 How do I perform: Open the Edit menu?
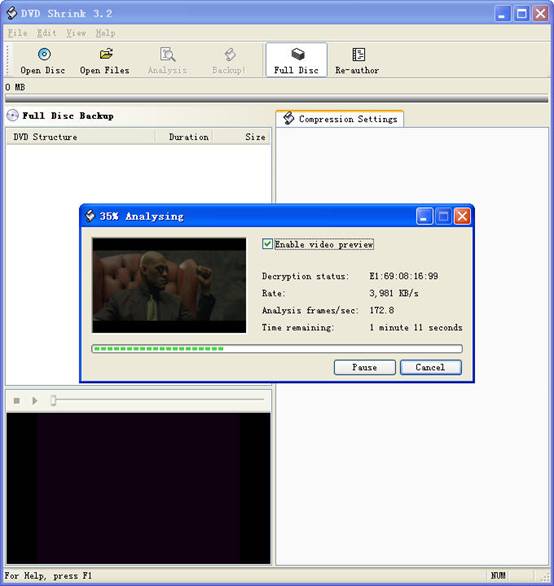coord(46,33)
